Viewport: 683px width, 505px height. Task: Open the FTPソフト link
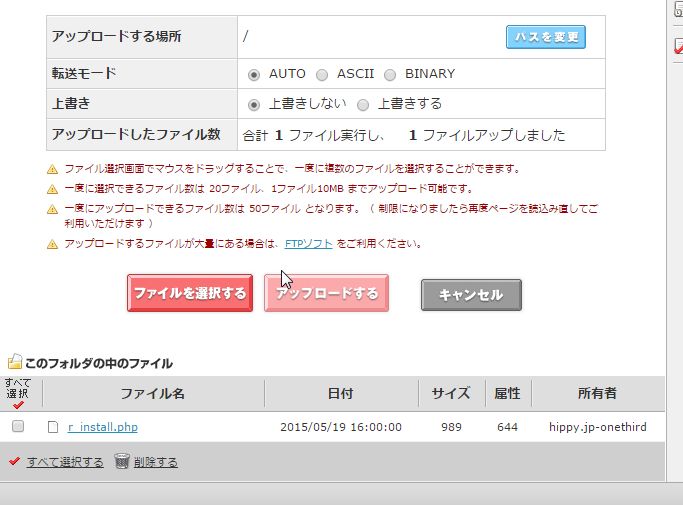[308, 244]
